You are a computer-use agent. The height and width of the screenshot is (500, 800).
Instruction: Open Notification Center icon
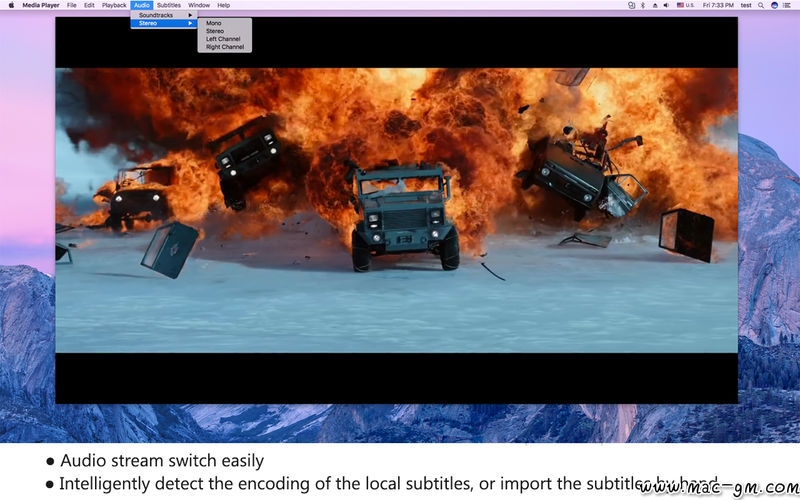[x=787, y=5]
